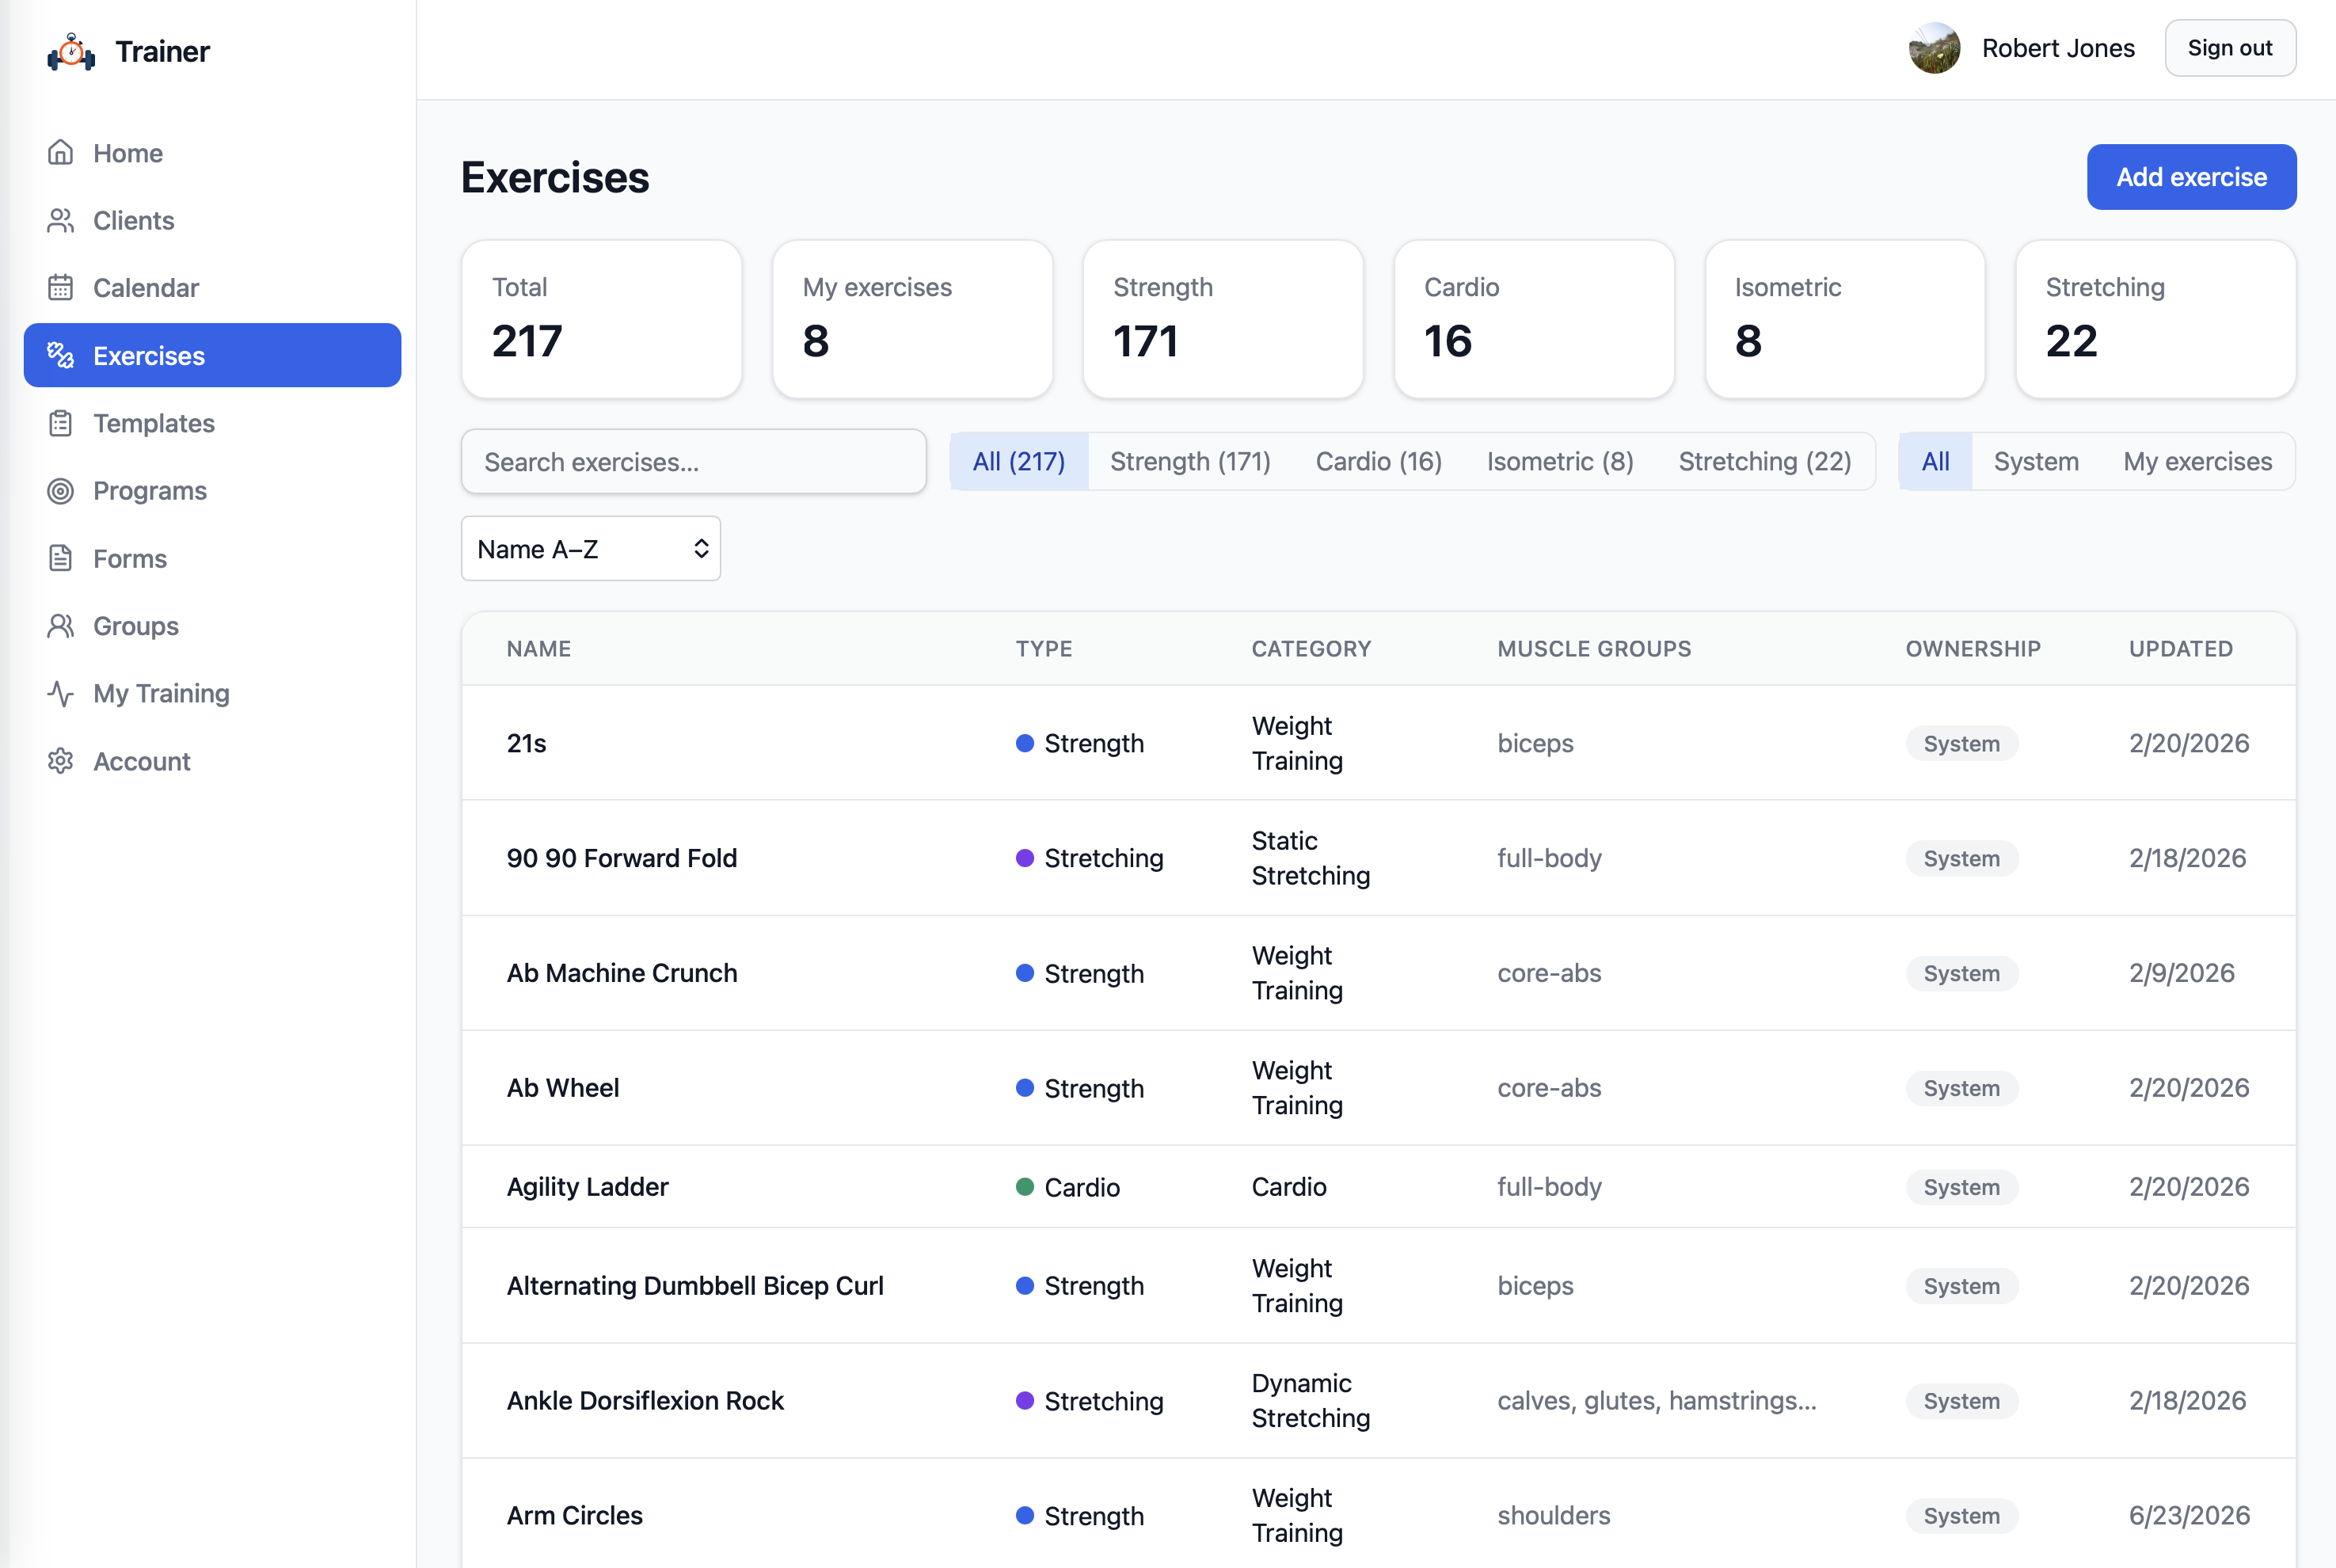This screenshot has width=2336, height=1568.
Task: Click the Isometric 8 stat card
Action: [x=1845, y=319]
